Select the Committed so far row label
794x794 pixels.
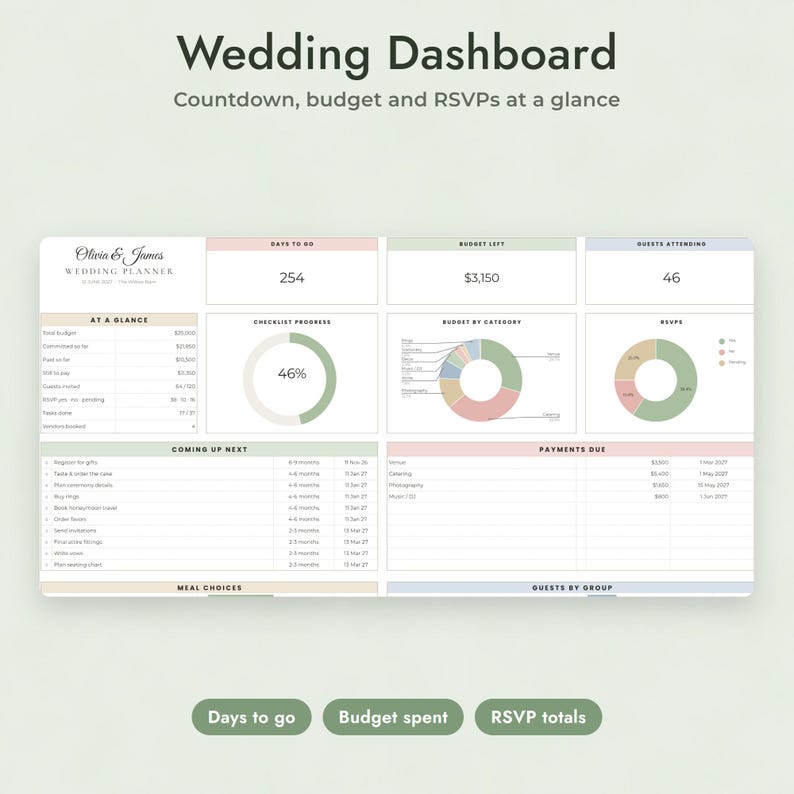[x=65, y=346]
